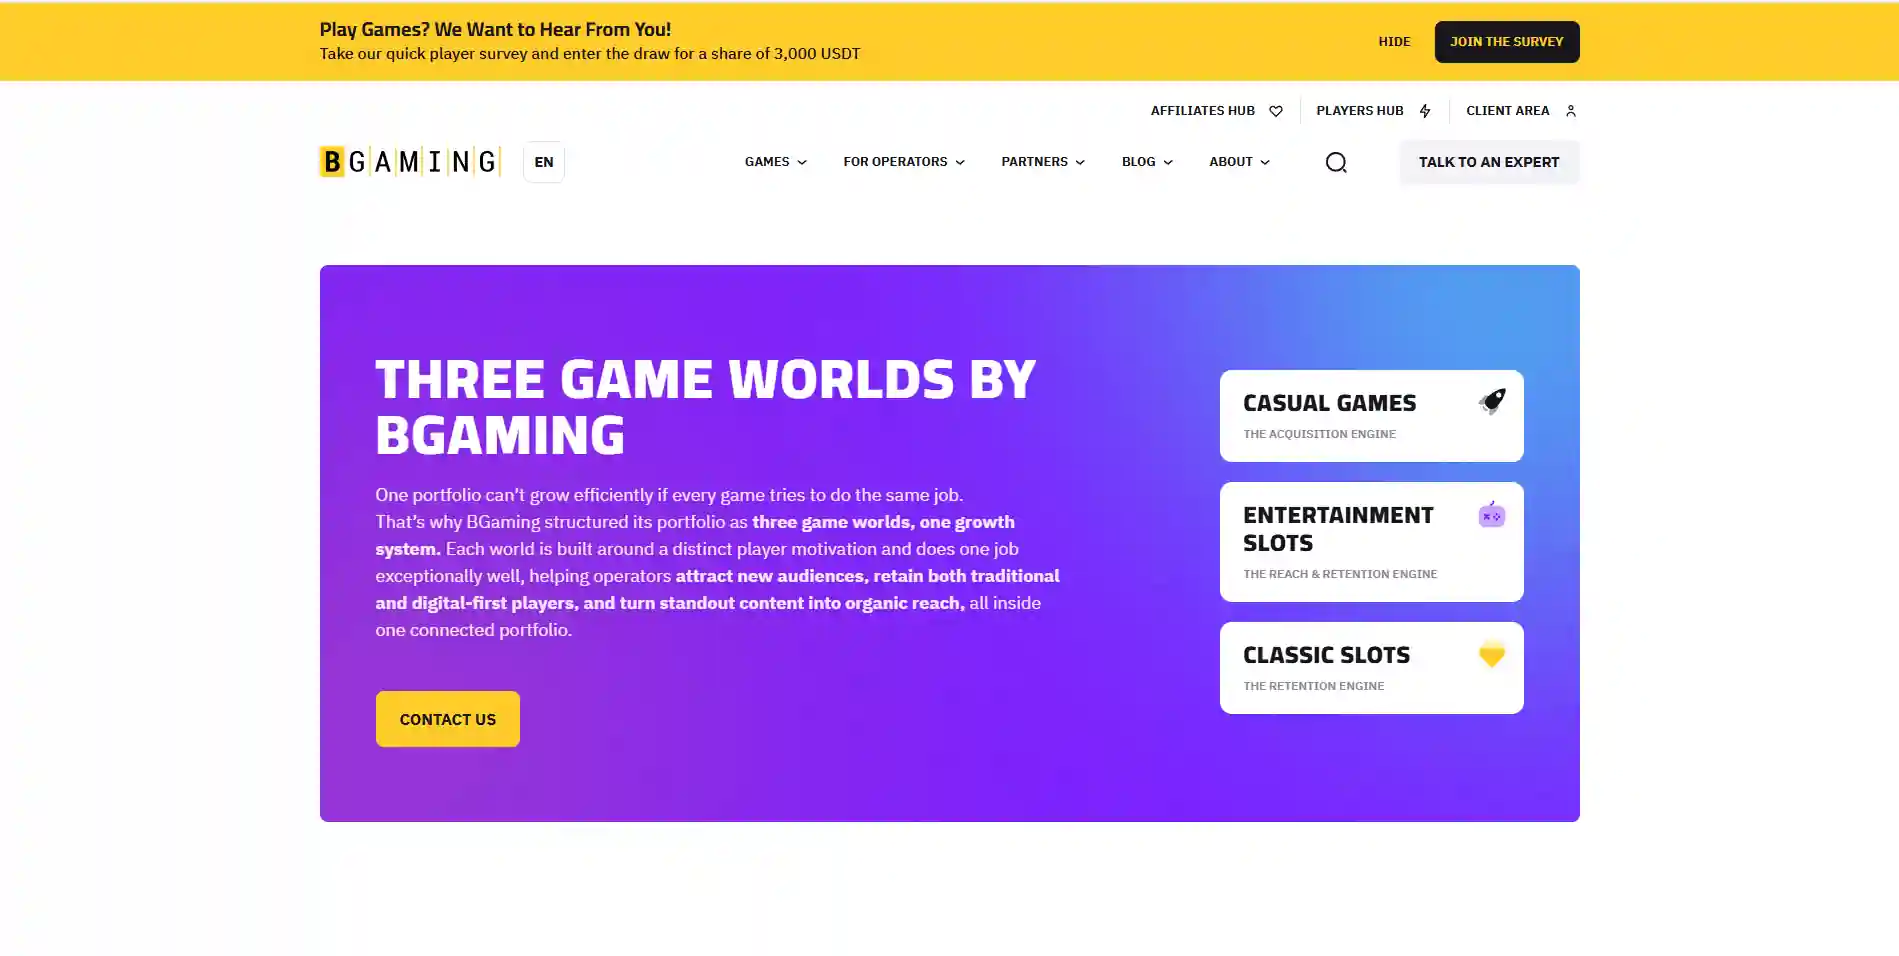The image size is (1899, 956).
Task: Click the diamond icon on Classic Slots card
Action: click(x=1492, y=654)
